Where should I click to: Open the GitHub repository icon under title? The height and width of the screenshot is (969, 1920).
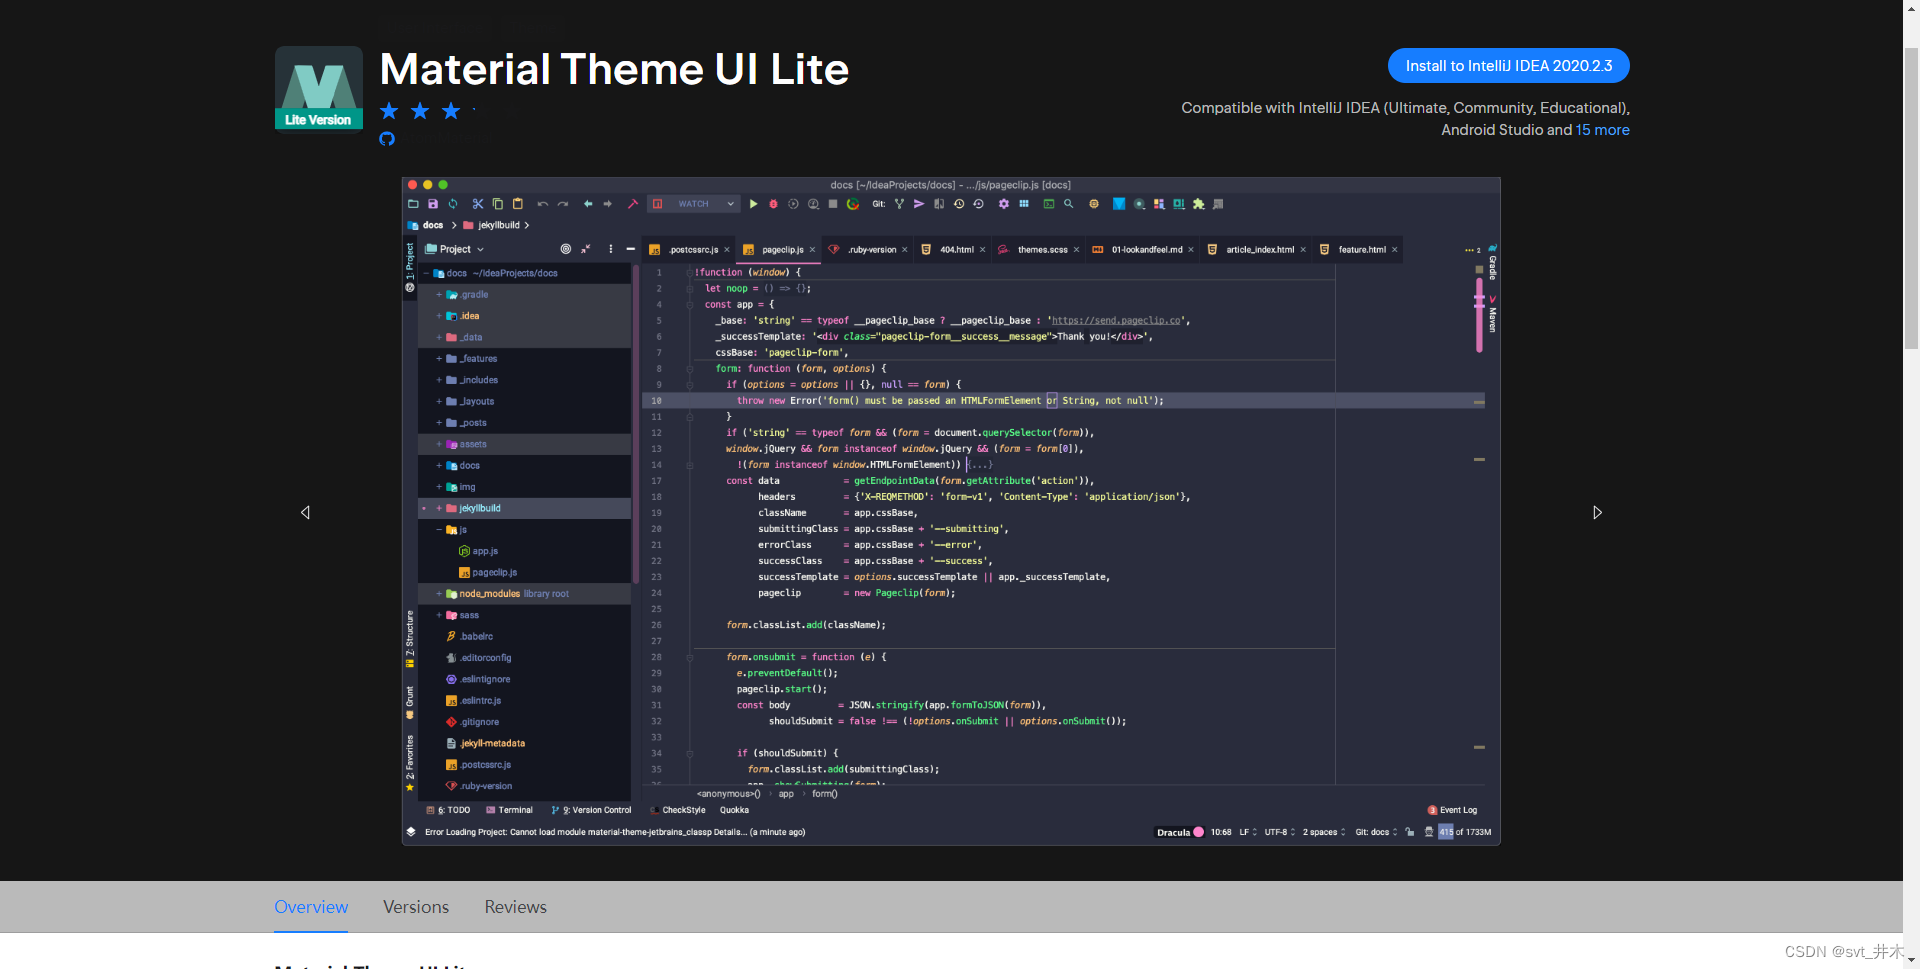[x=387, y=139]
